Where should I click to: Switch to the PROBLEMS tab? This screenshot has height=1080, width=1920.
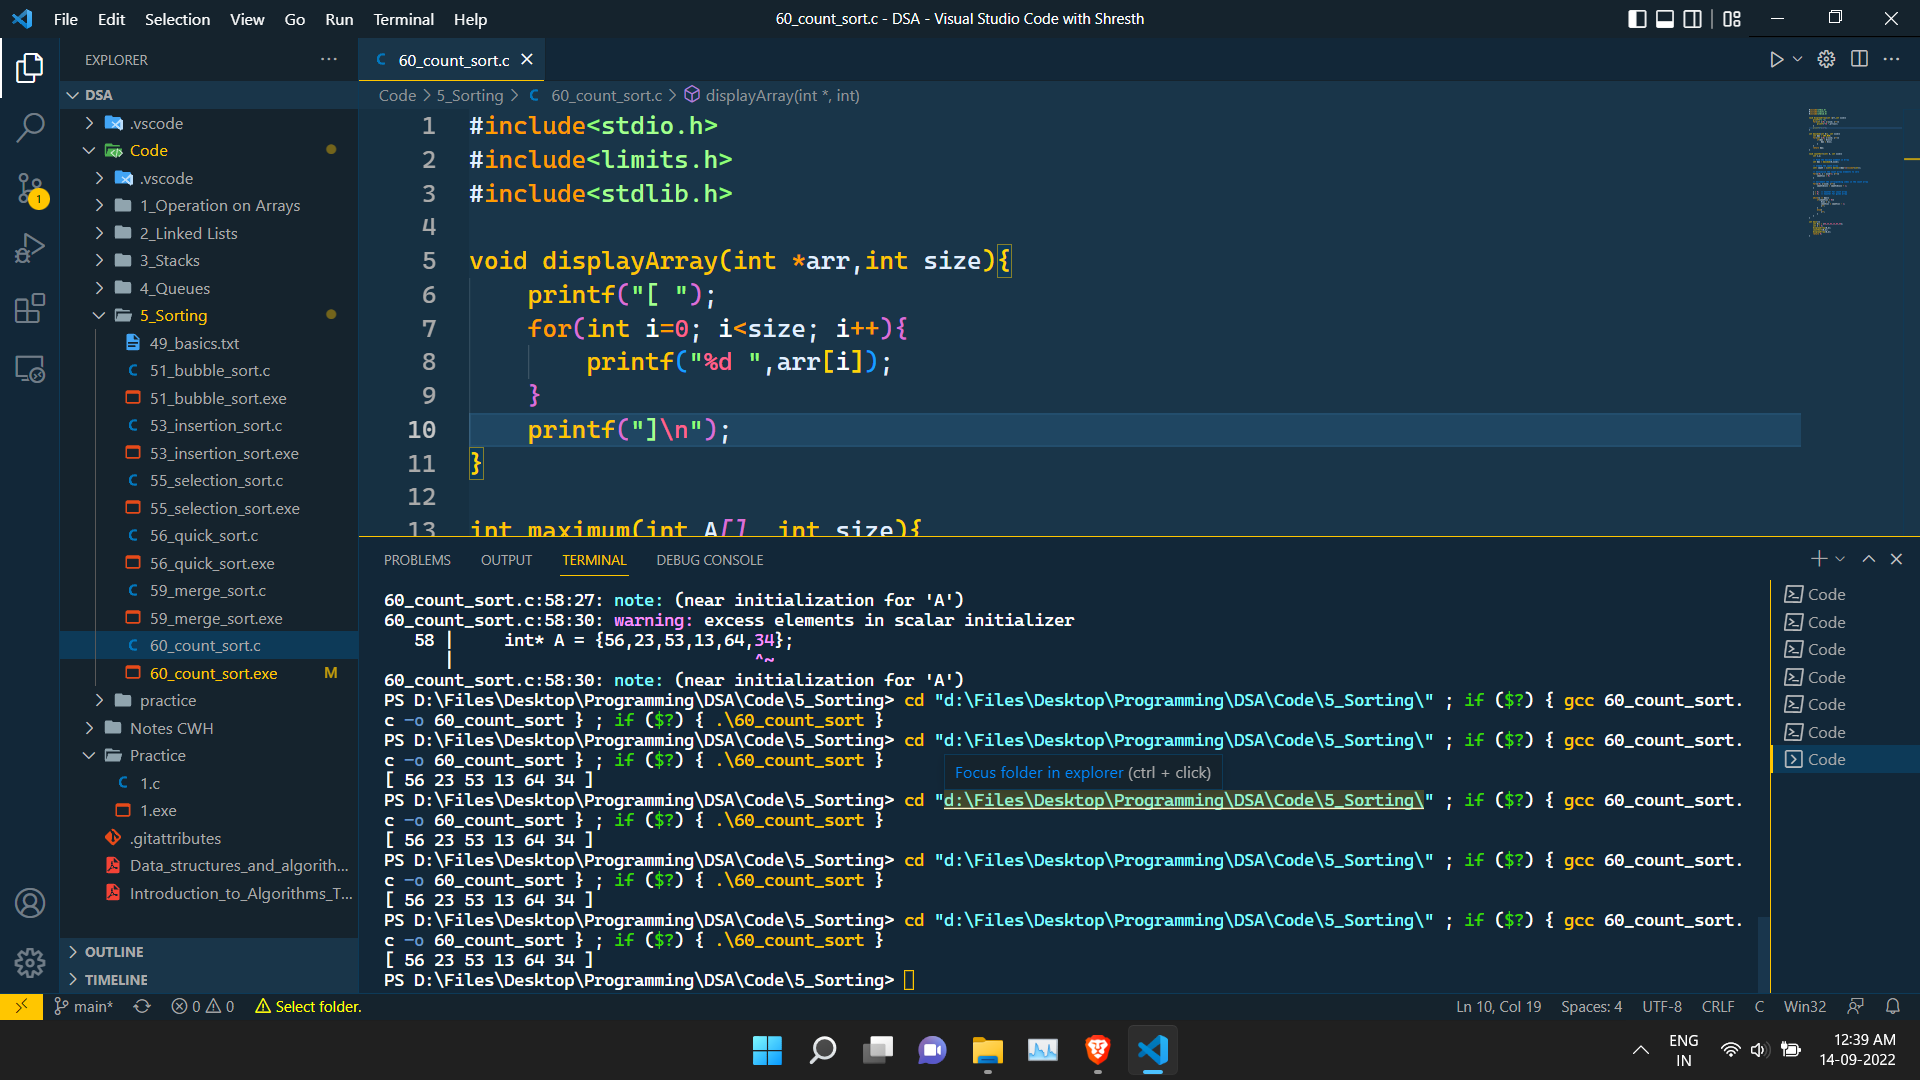pyautogui.click(x=417, y=560)
